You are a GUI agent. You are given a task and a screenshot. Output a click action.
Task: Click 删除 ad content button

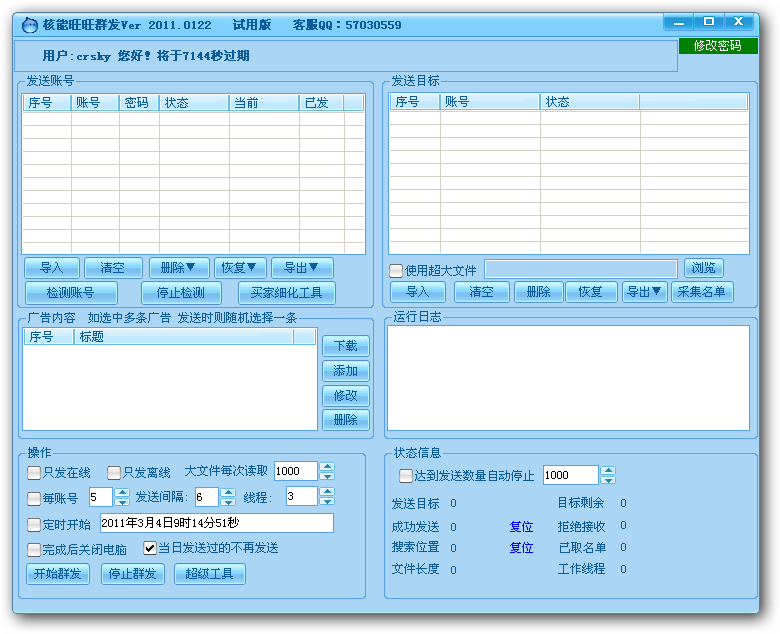(346, 420)
